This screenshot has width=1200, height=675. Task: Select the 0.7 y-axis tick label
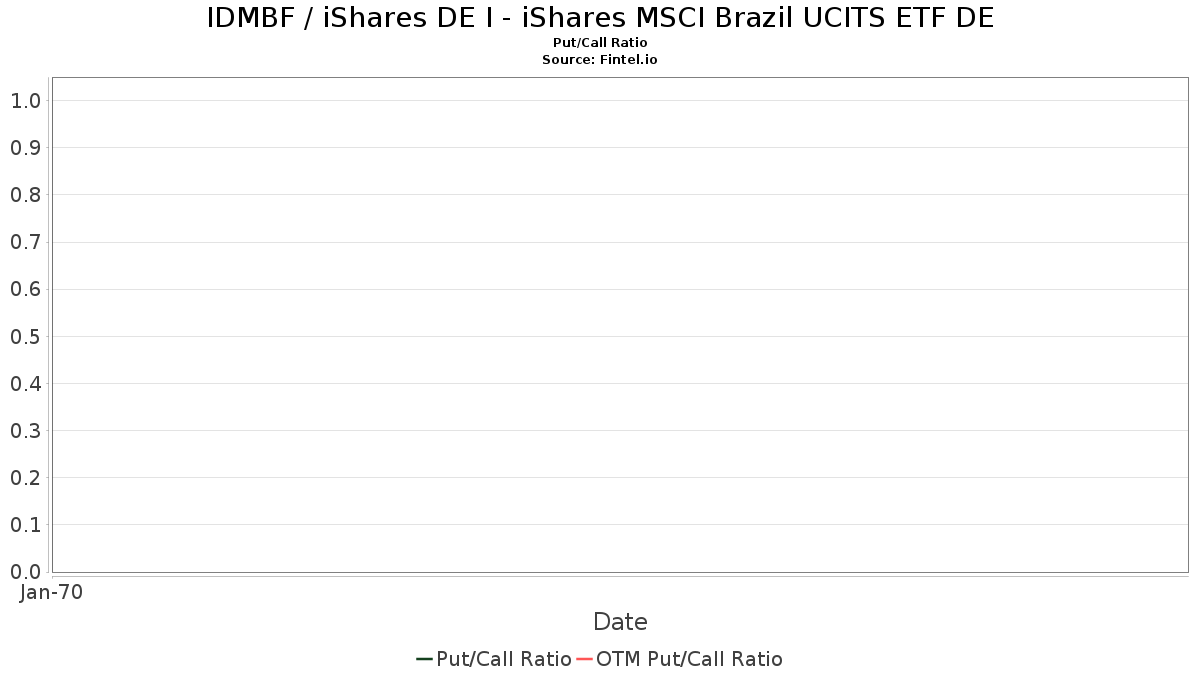tap(25, 242)
